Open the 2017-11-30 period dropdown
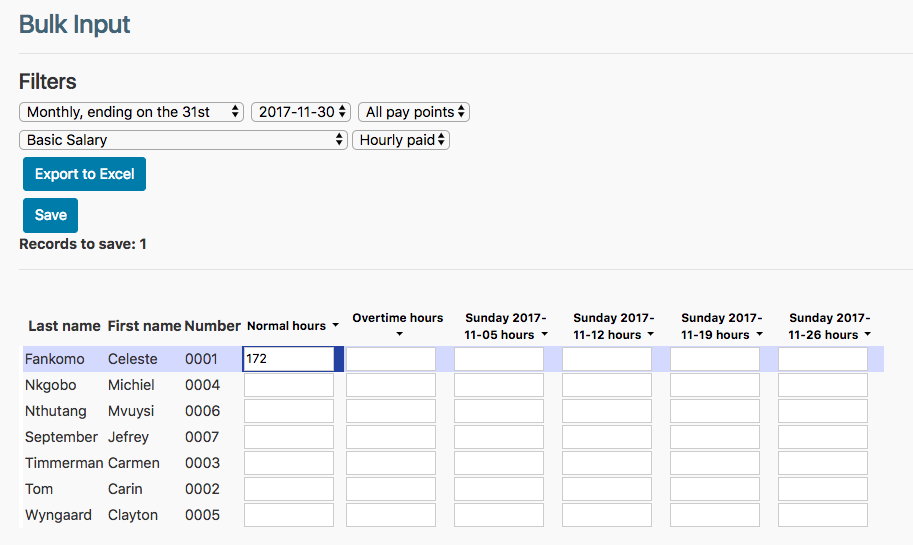This screenshot has width=913, height=545. point(301,112)
